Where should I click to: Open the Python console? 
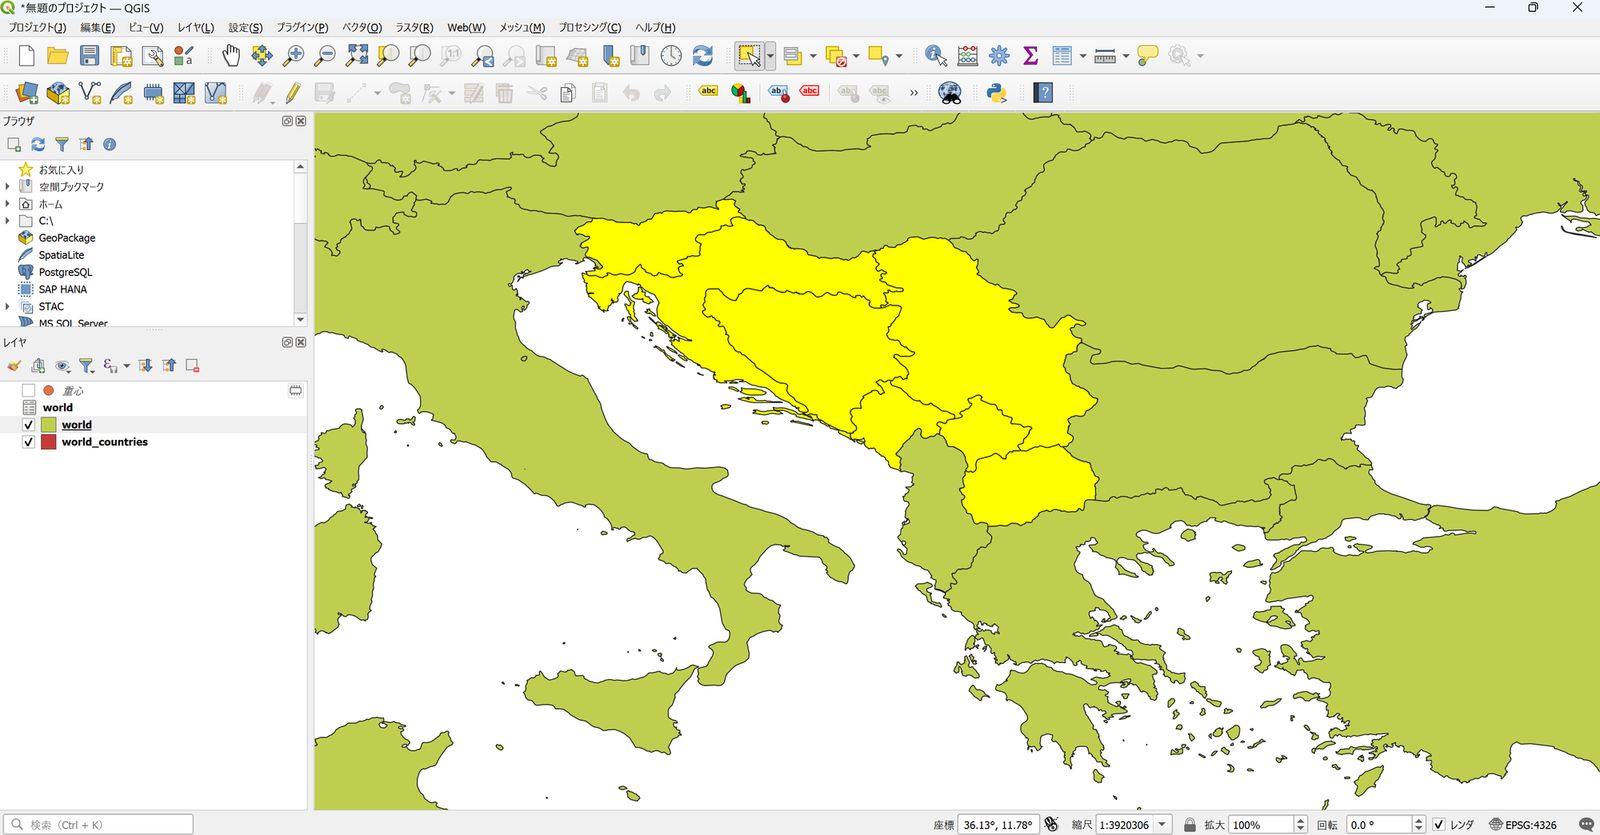(996, 93)
